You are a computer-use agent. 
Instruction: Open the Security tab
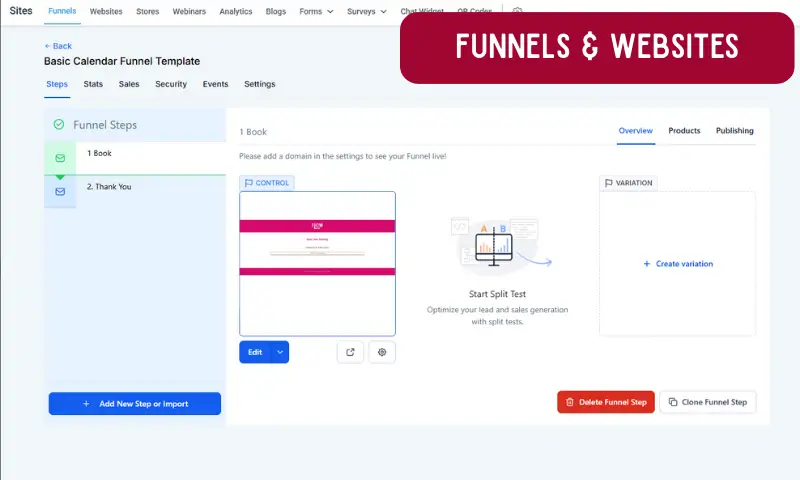point(171,84)
